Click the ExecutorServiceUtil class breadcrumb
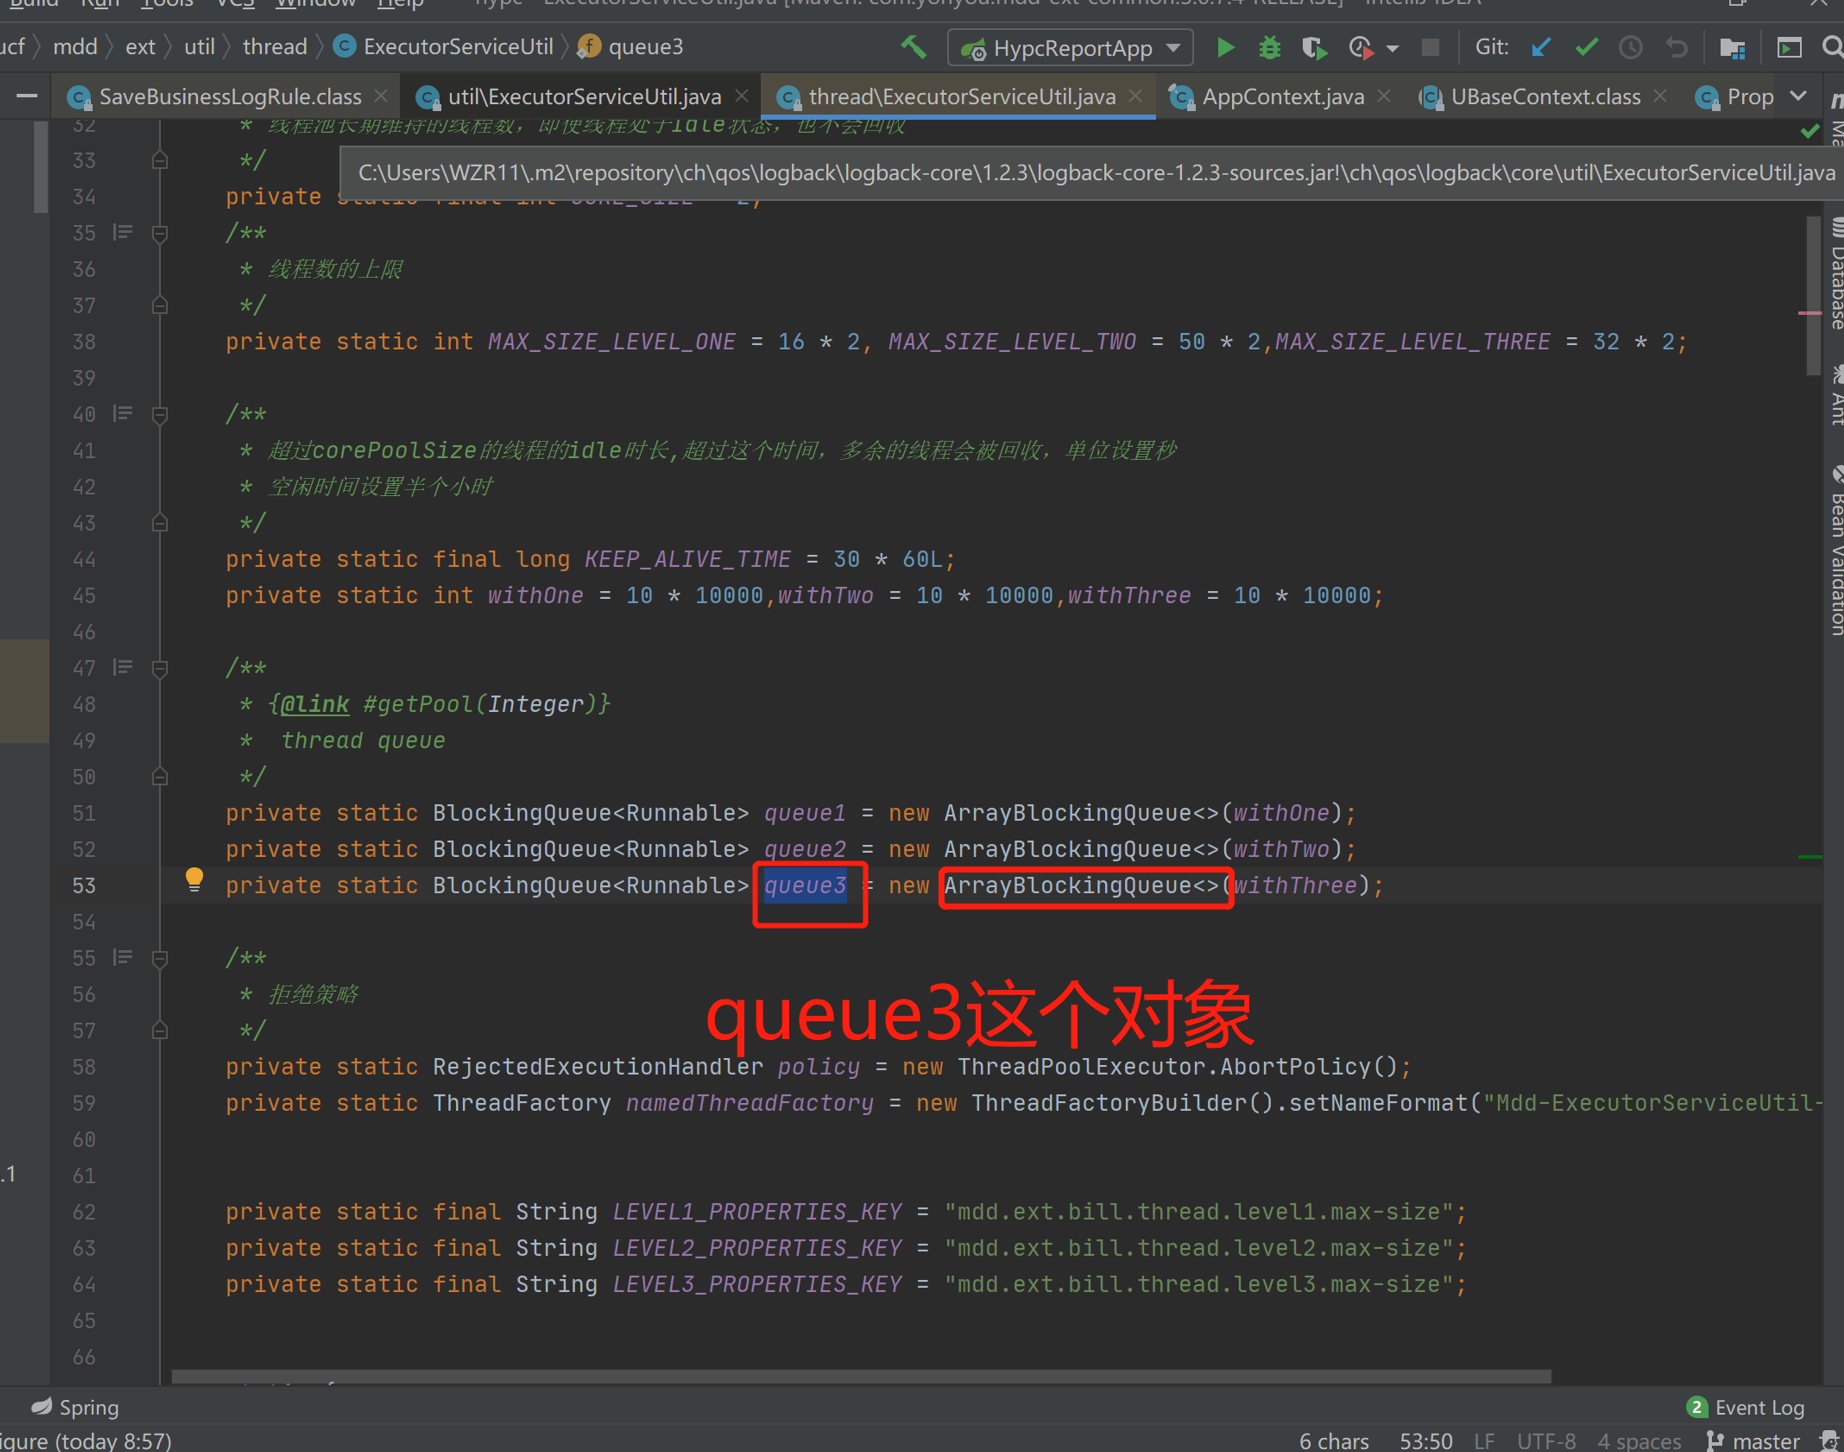The height and width of the screenshot is (1452, 1844). [444, 47]
